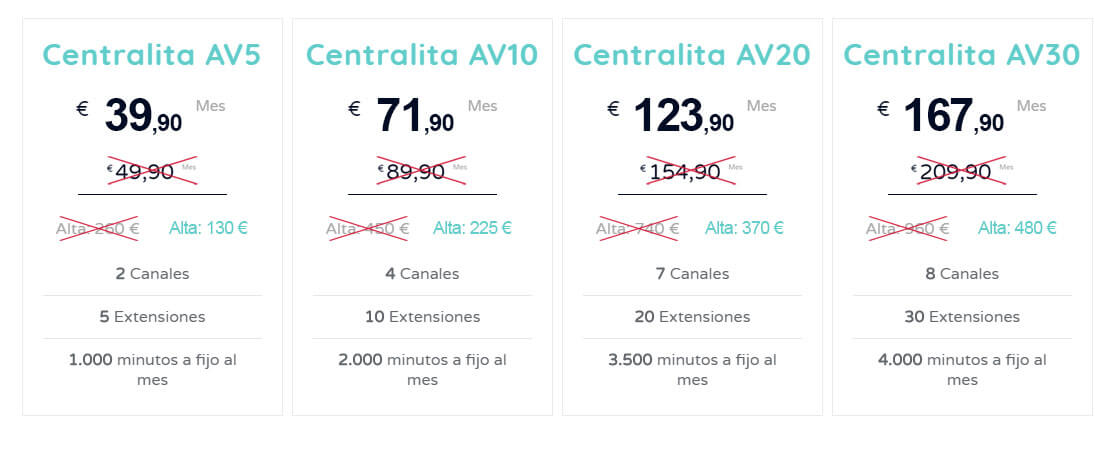Click the crossed-out 209,90 old price
1095x450 pixels.
coord(955,171)
